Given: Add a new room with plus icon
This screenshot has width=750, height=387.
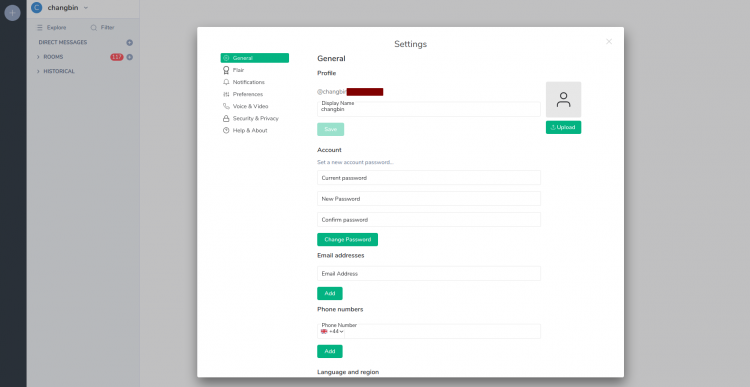Looking at the screenshot, I should tap(129, 57).
